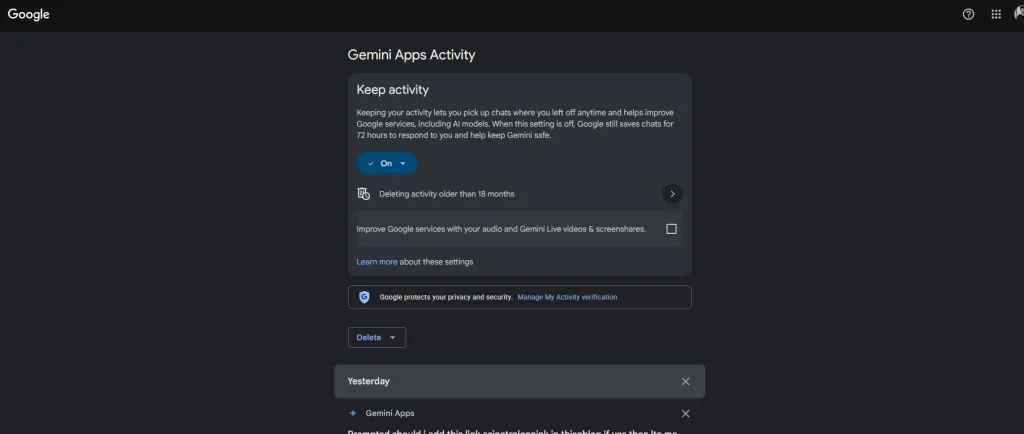This screenshot has height=434, width=1024.
Task: Open the Delete dropdown menu
Action: pyautogui.click(x=377, y=337)
